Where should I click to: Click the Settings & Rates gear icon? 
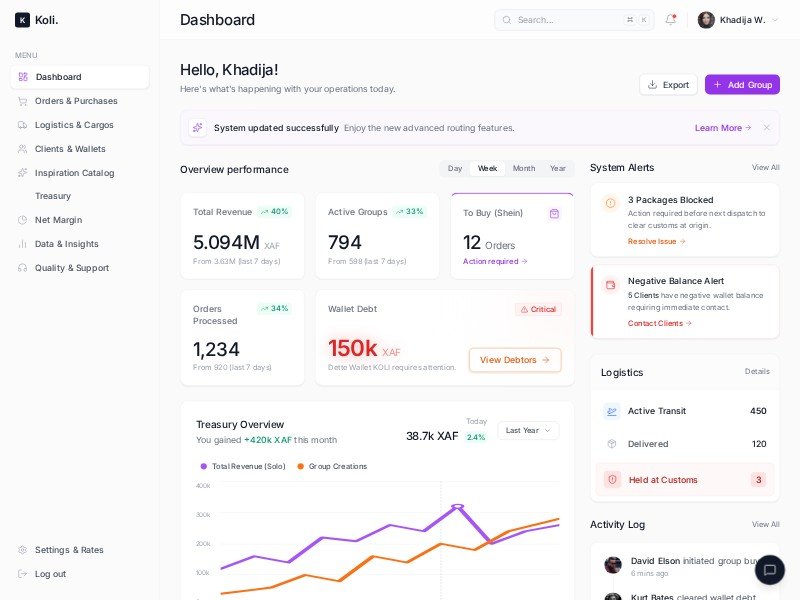coord(22,550)
